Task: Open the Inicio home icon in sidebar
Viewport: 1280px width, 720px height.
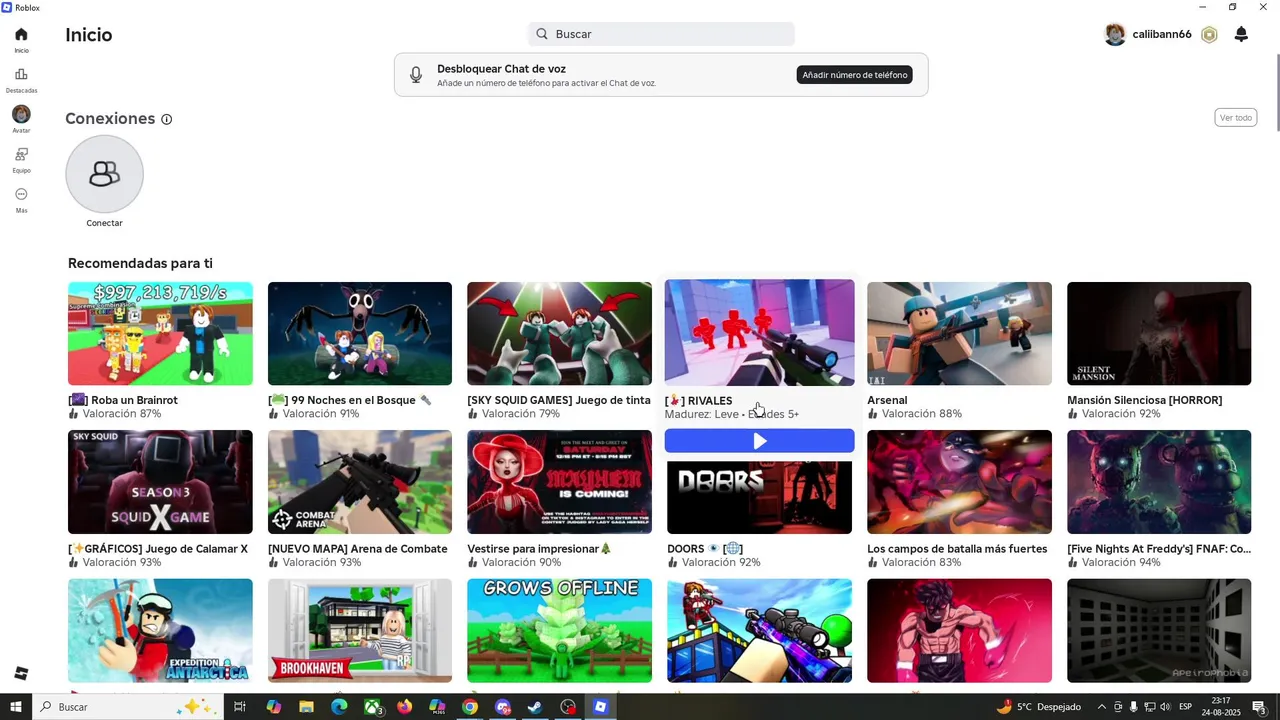Action: tap(21, 35)
